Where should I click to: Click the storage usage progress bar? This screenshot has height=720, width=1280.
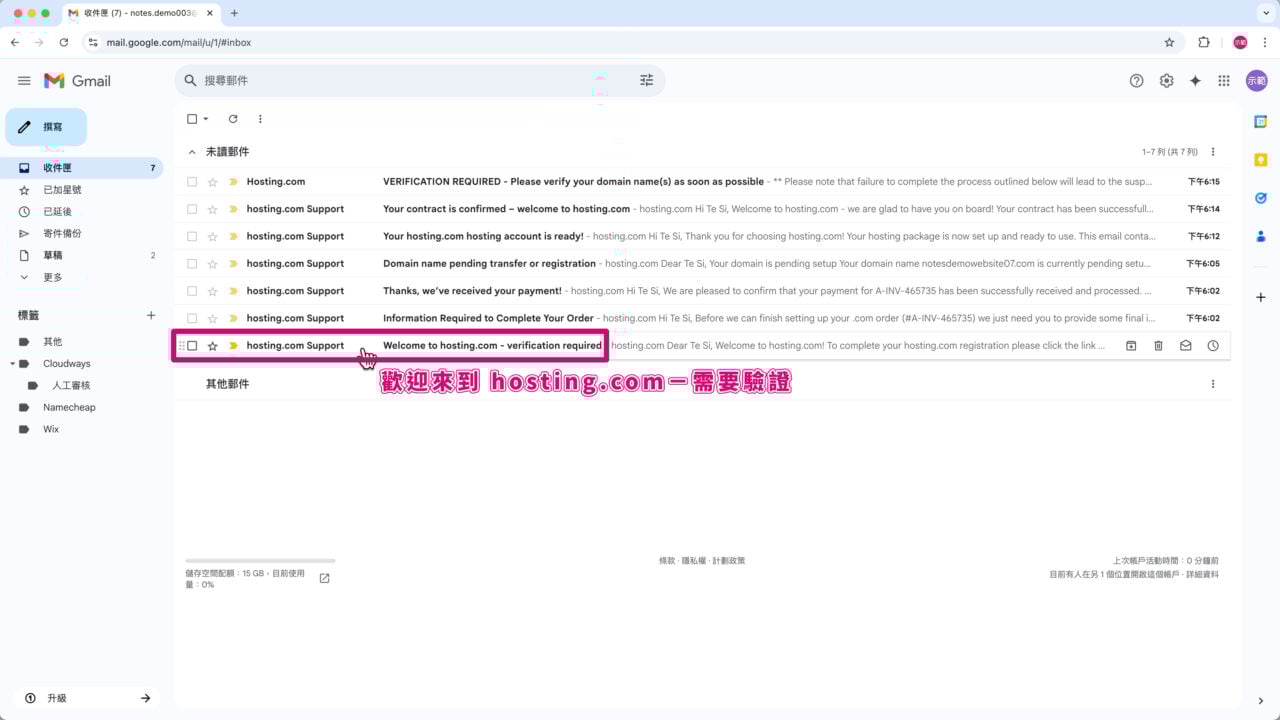tap(258, 561)
